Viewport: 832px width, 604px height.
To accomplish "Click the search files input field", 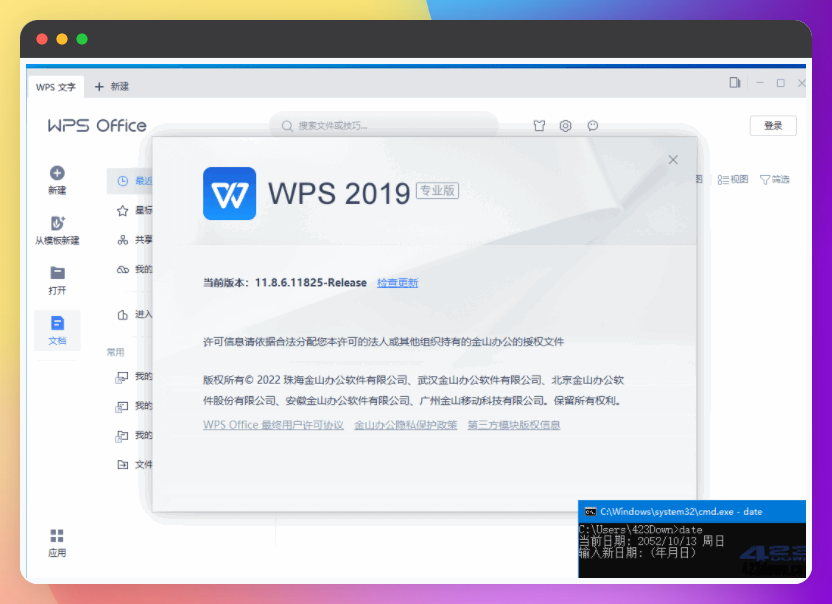I will click(390, 126).
